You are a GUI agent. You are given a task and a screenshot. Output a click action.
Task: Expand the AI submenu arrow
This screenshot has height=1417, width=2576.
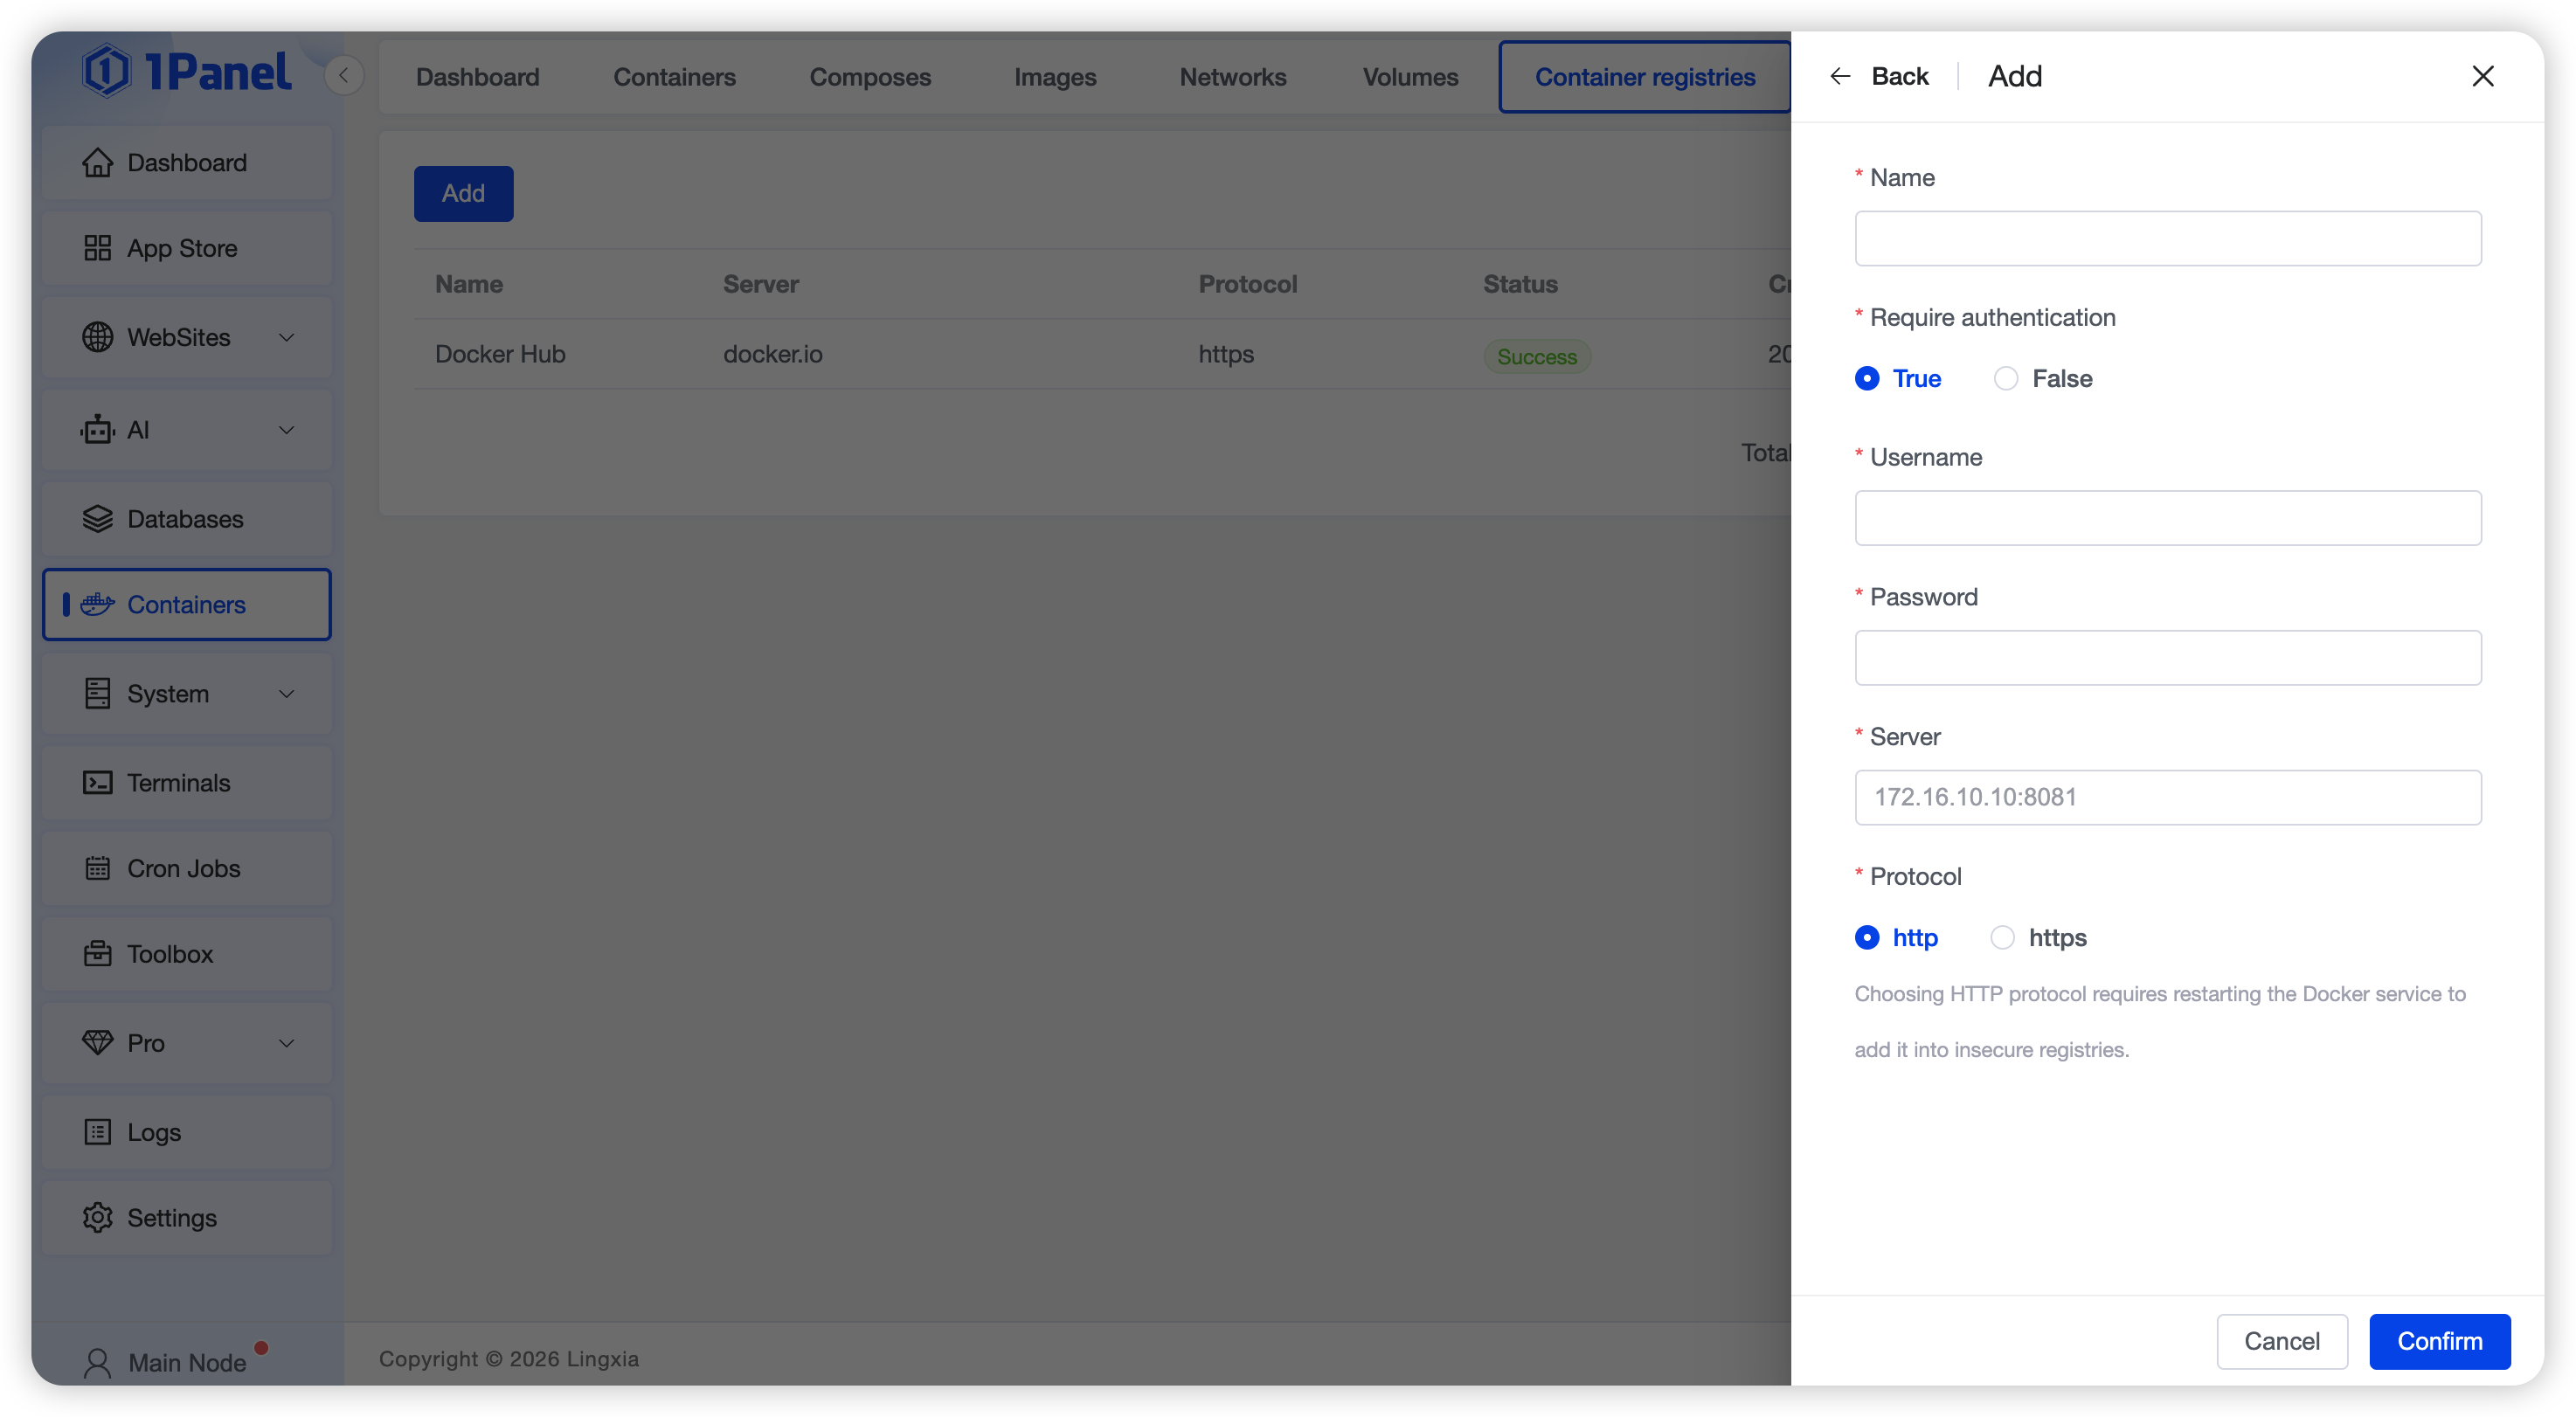click(286, 430)
